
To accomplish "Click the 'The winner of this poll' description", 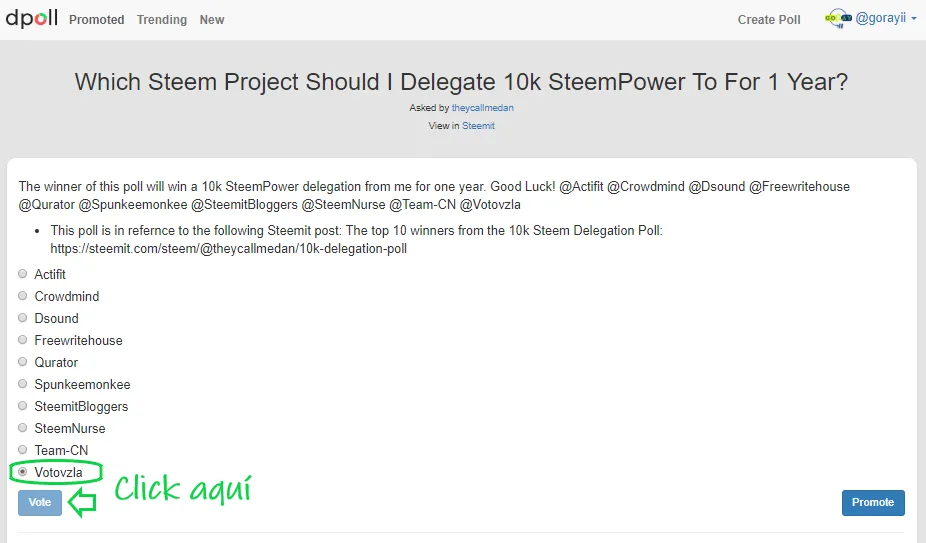I will [x=434, y=196].
